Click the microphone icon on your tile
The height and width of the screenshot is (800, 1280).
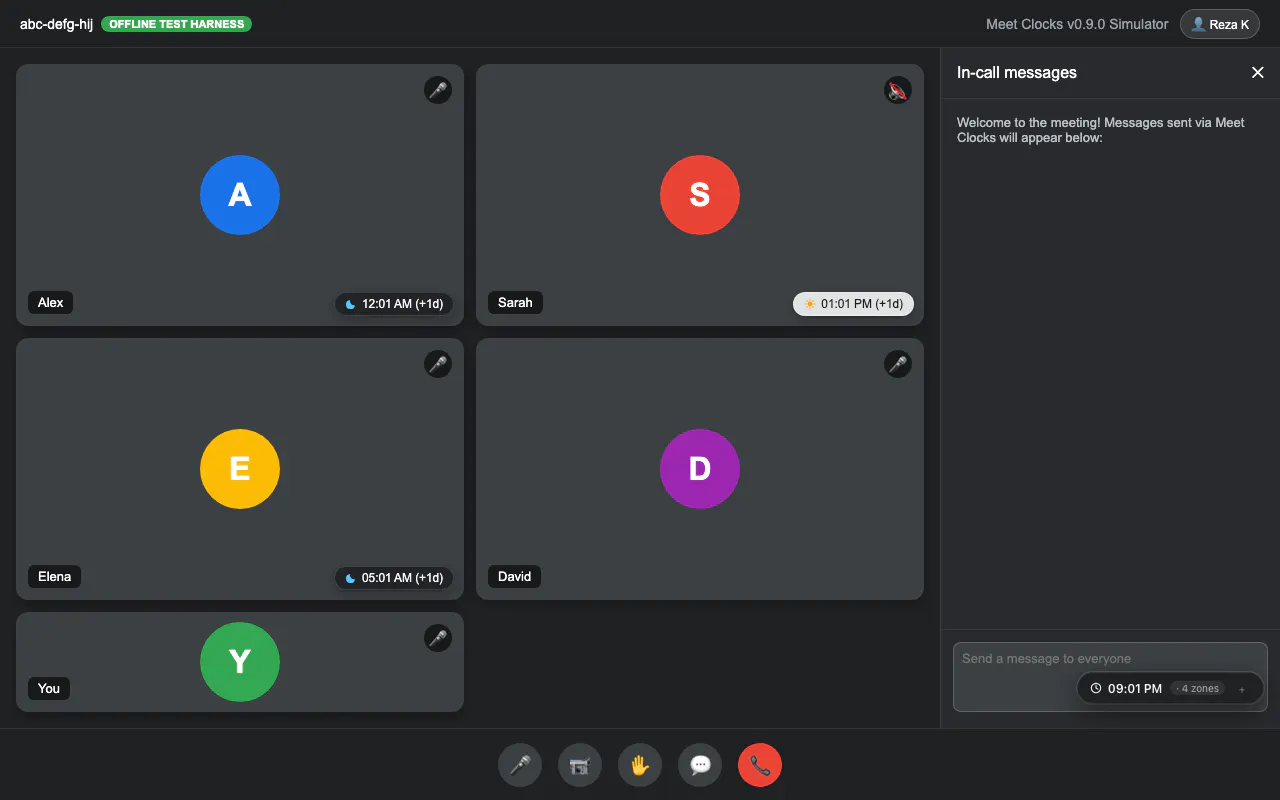(438, 638)
